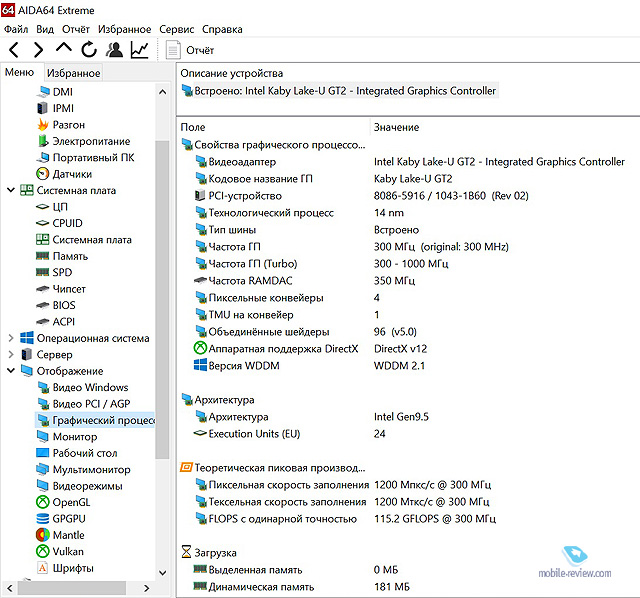This screenshot has height=598, width=640.
Task: Select Рабочий стол in the tree
Action: pyautogui.click(x=77, y=453)
